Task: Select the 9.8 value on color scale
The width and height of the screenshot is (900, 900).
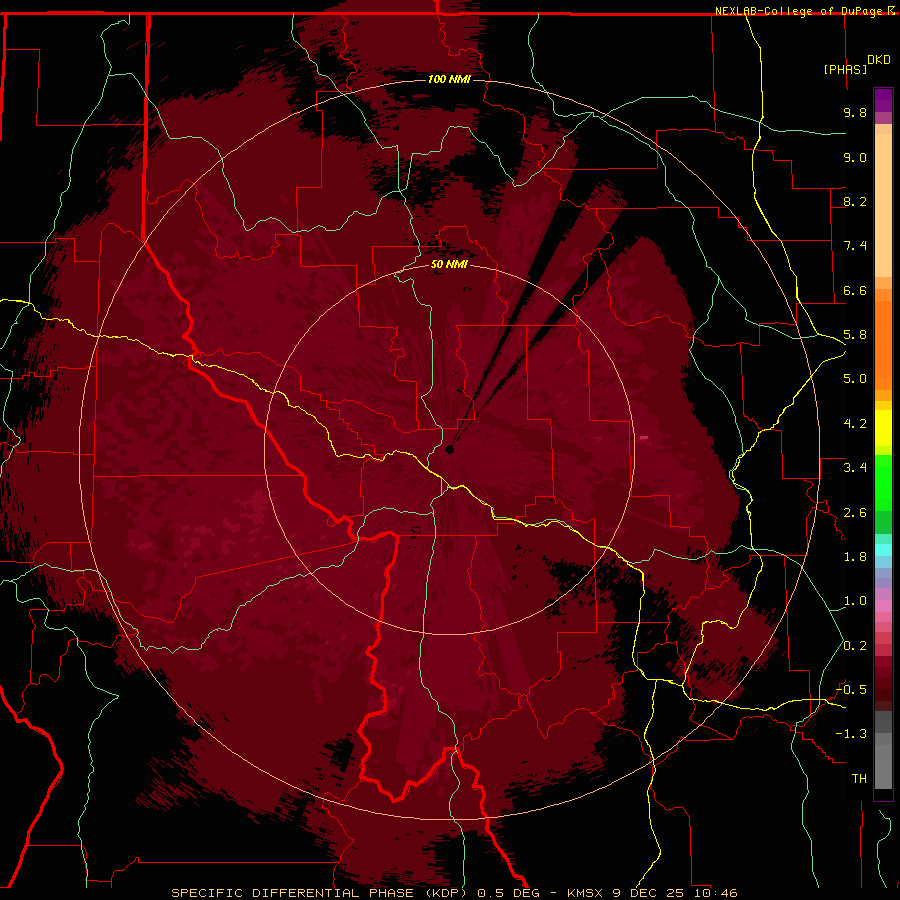Action: tap(855, 112)
